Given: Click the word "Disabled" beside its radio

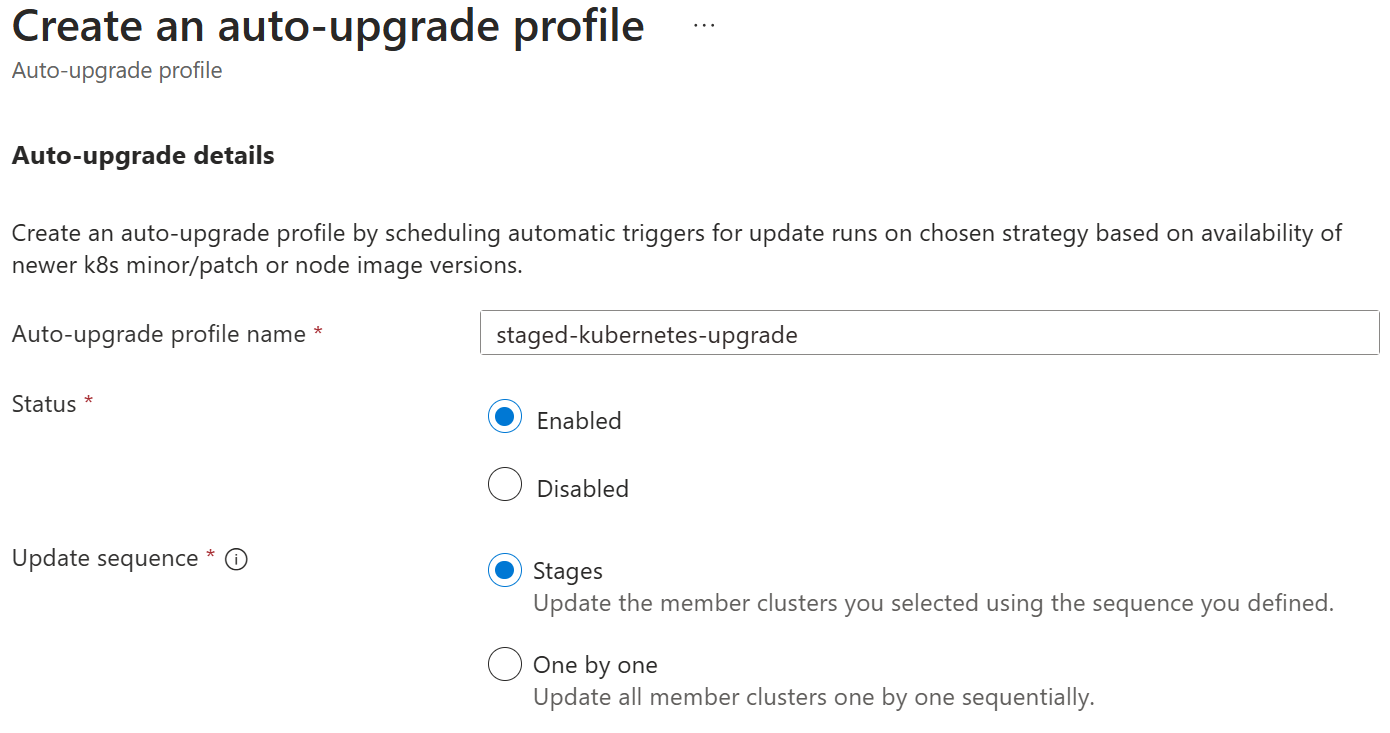Looking at the screenshot, I should [582, 489].
